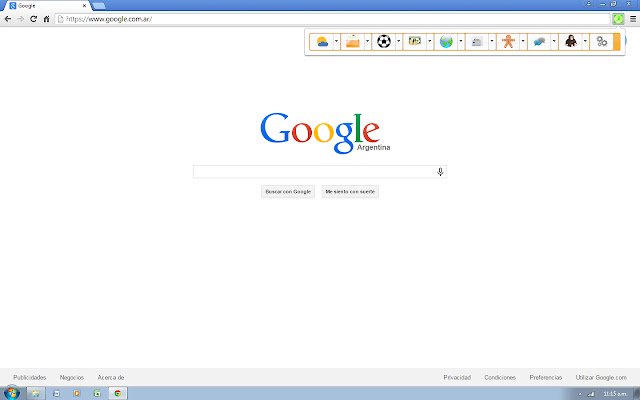Click the browser forward arrow
The image size is (640, 400).
tap(21, 19)
